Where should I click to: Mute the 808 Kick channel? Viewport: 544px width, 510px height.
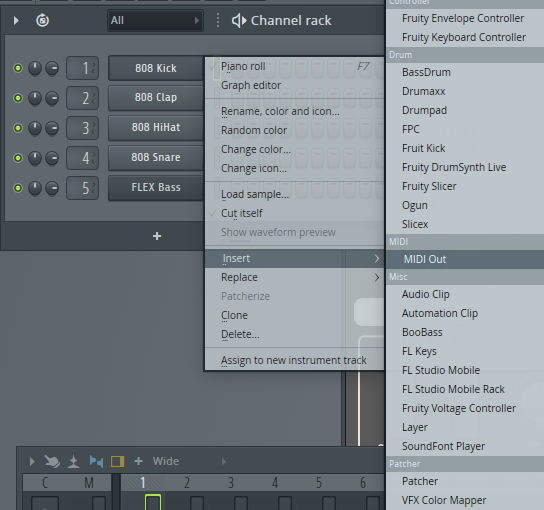(x=18, y=68)
